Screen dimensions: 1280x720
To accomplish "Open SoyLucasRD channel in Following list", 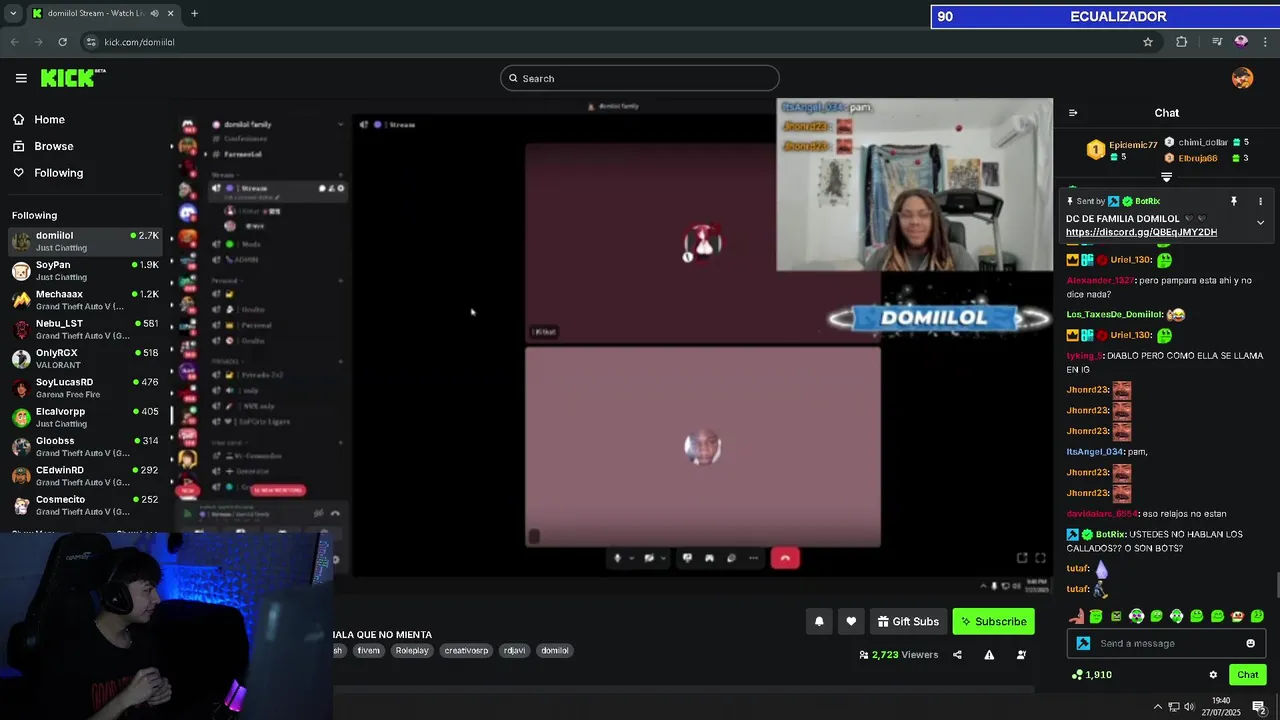I will point(85,388).
